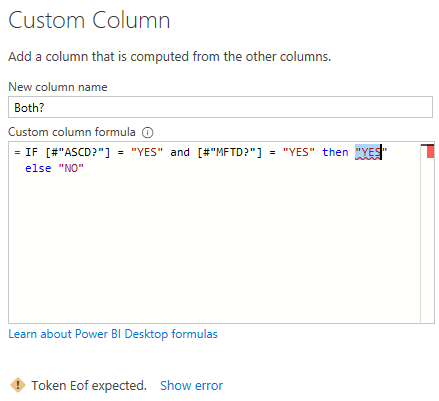Click the formula info icon next to Custom column formula
Viewport: 439px width, 401px height.
coord(147,133)
